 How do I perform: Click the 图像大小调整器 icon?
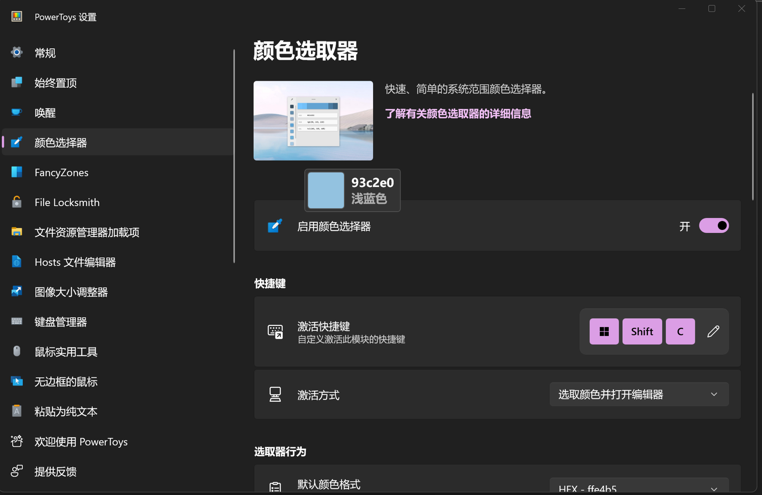17,292
